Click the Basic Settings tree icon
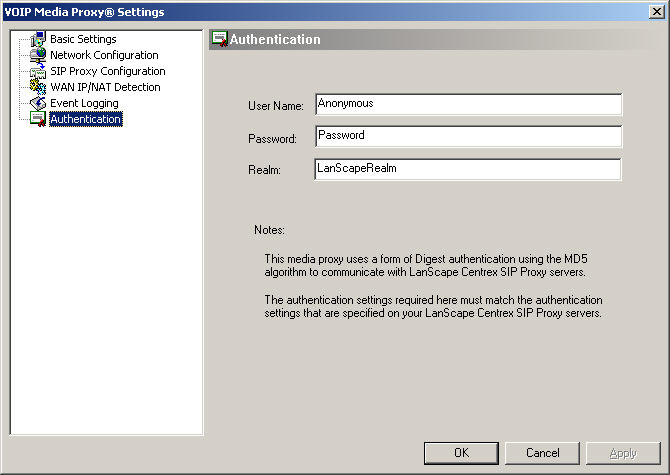This screenshot has width=670, height=475. point(38,39)
